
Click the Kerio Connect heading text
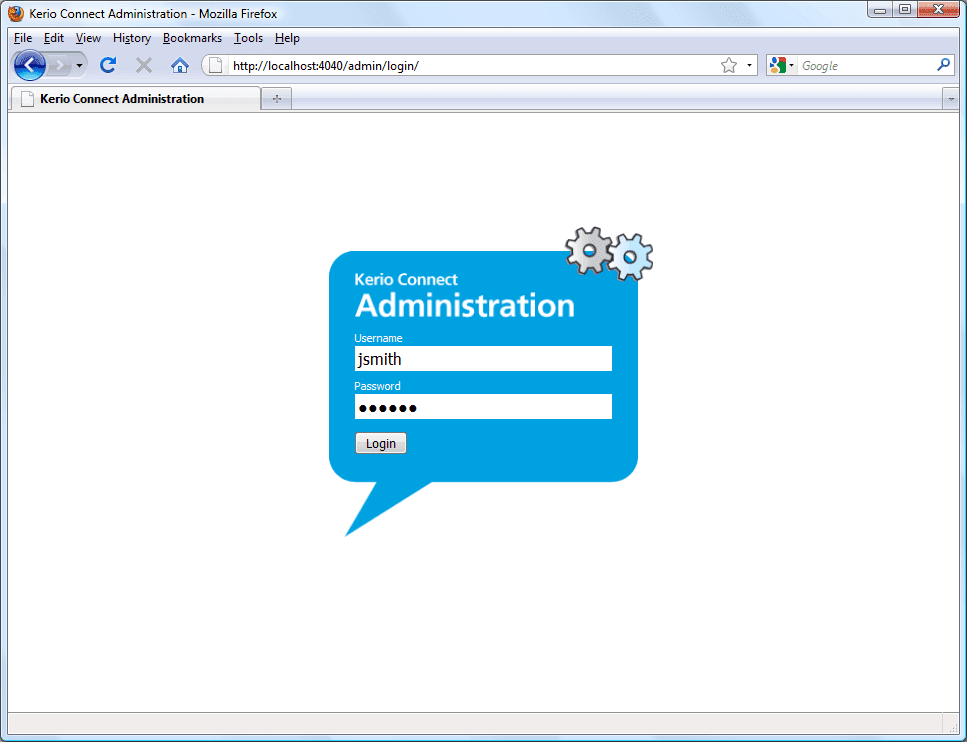coord(406,279)
